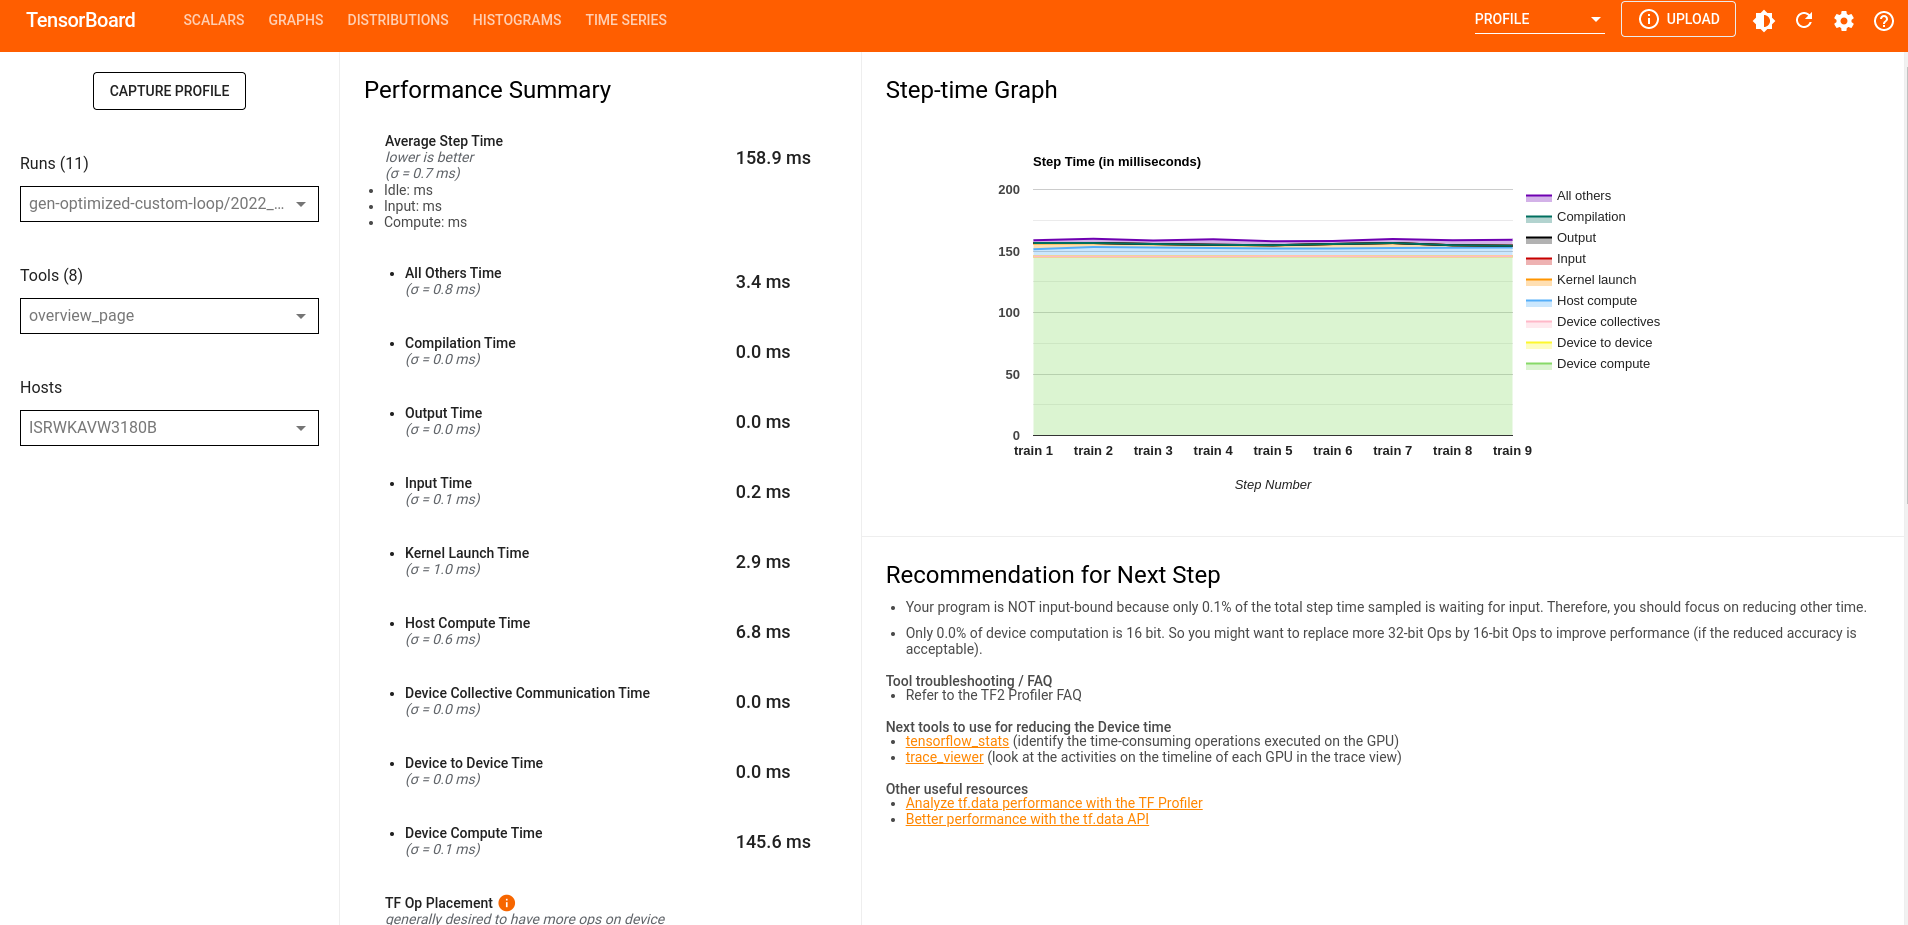Click the Device to device legend swatch
This screenshot has width=1908, height=925.
point(1539,344)
